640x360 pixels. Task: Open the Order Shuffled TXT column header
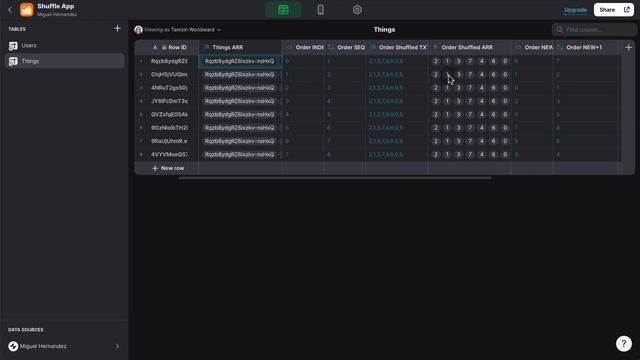coord(397,47)
